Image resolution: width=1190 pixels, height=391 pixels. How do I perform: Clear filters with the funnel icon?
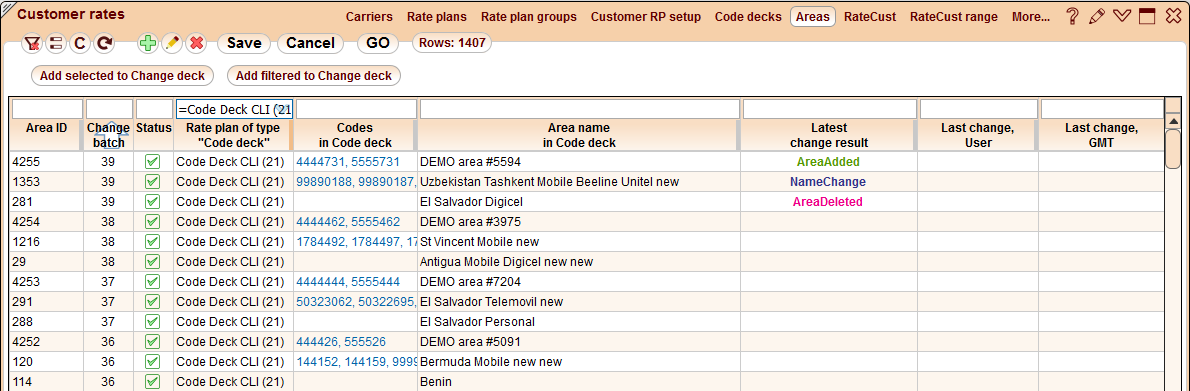coord(31,43)
